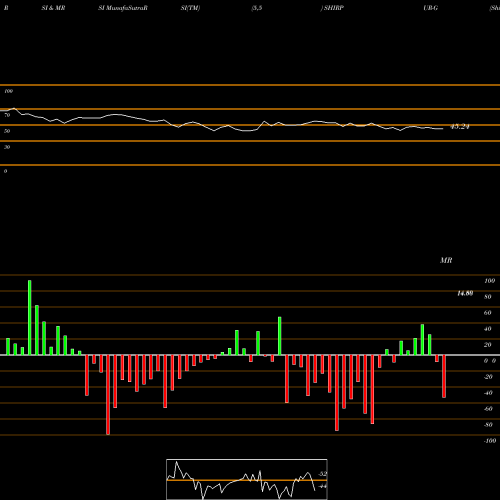Click the mini chart label 44
The width and height of the screenshot is (500, 500).
(x=323, y=486)
